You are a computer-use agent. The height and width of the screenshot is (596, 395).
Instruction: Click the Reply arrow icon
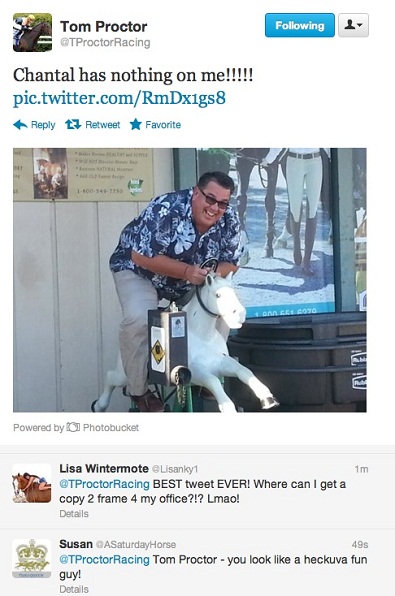(20, 125)
